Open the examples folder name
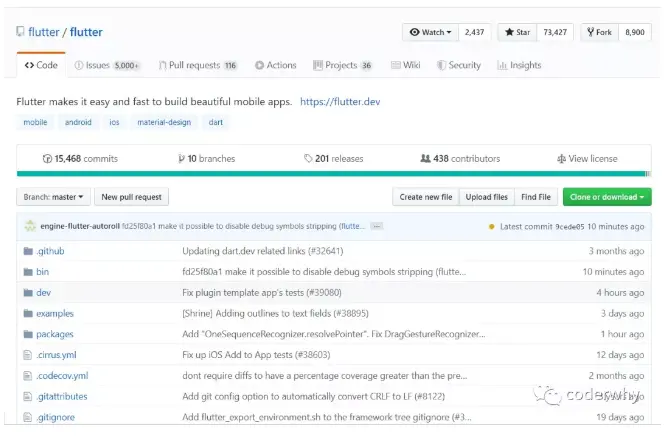Image resolution: width=667 pixels, height=445 pixels. tap(55, 314)
